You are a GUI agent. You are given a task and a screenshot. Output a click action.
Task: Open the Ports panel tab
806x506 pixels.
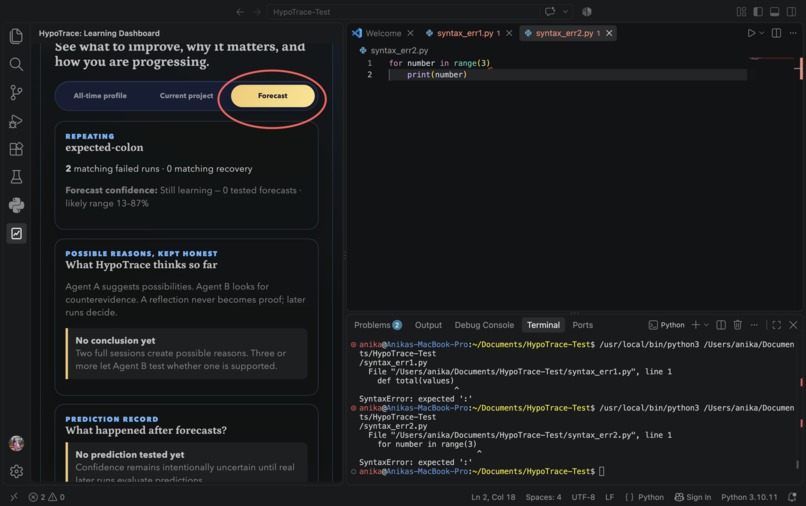coord(582,325)
